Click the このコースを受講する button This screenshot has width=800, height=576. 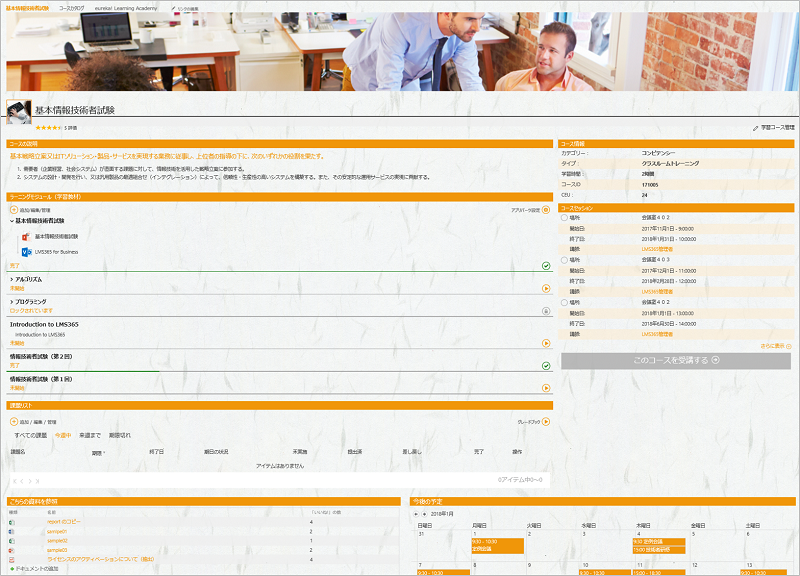[x=677, y=360]
